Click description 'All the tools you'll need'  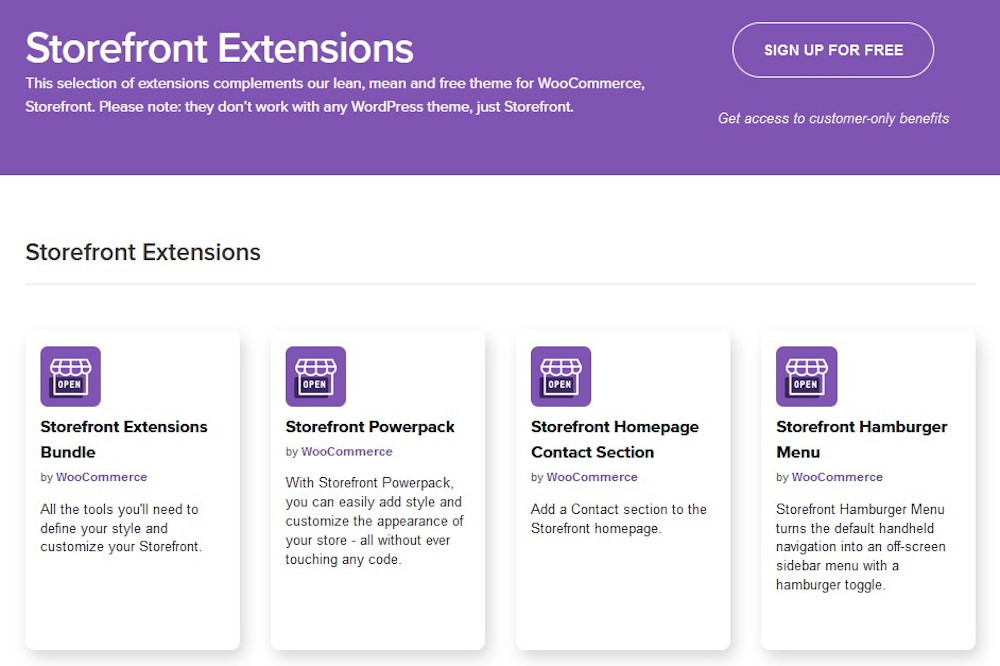tap(121, 528)
